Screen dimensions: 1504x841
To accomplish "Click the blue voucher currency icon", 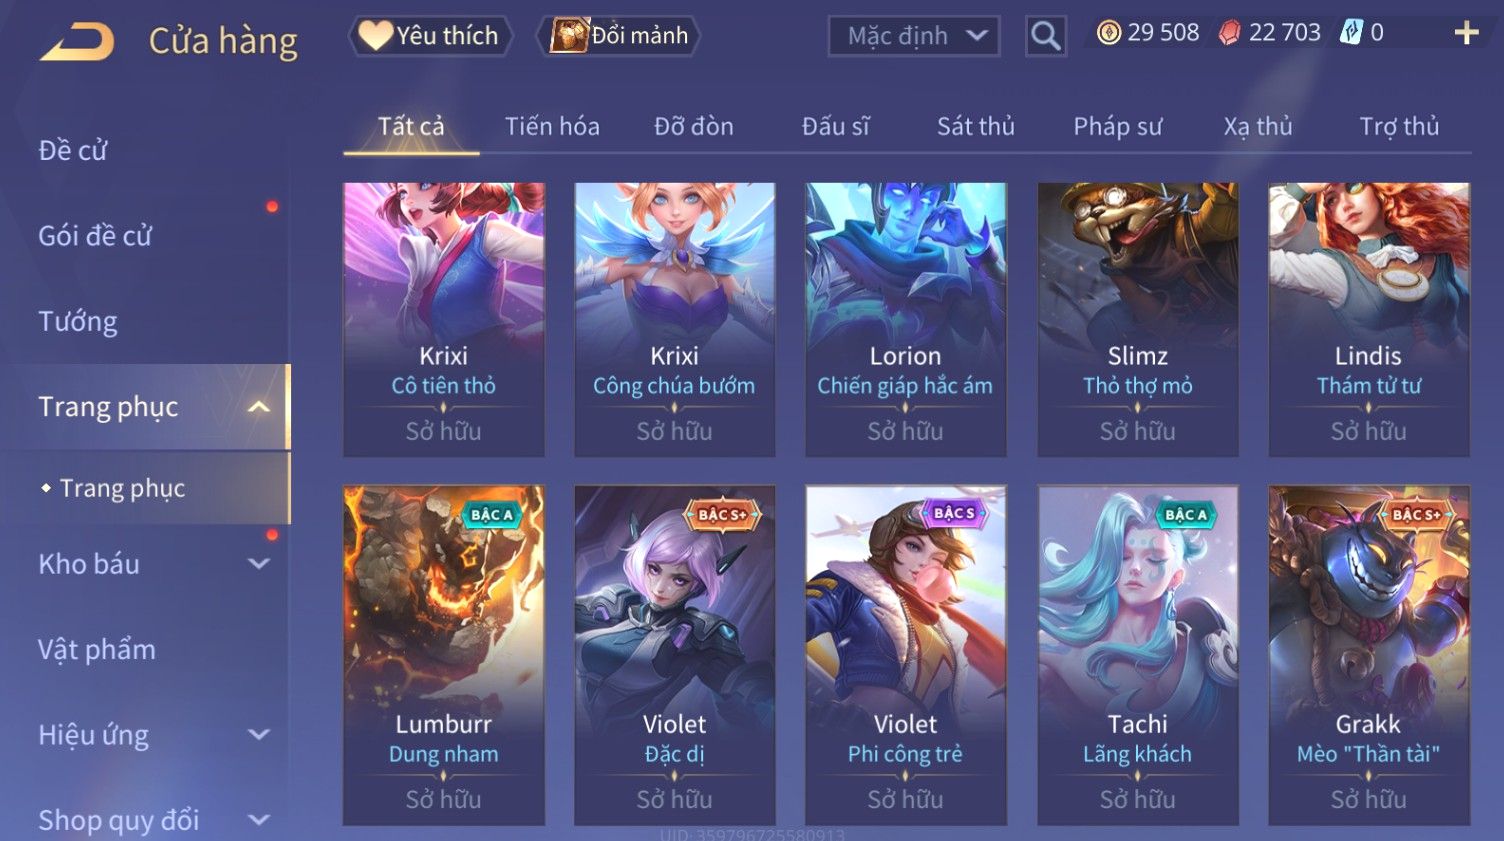I will 1351,33.
